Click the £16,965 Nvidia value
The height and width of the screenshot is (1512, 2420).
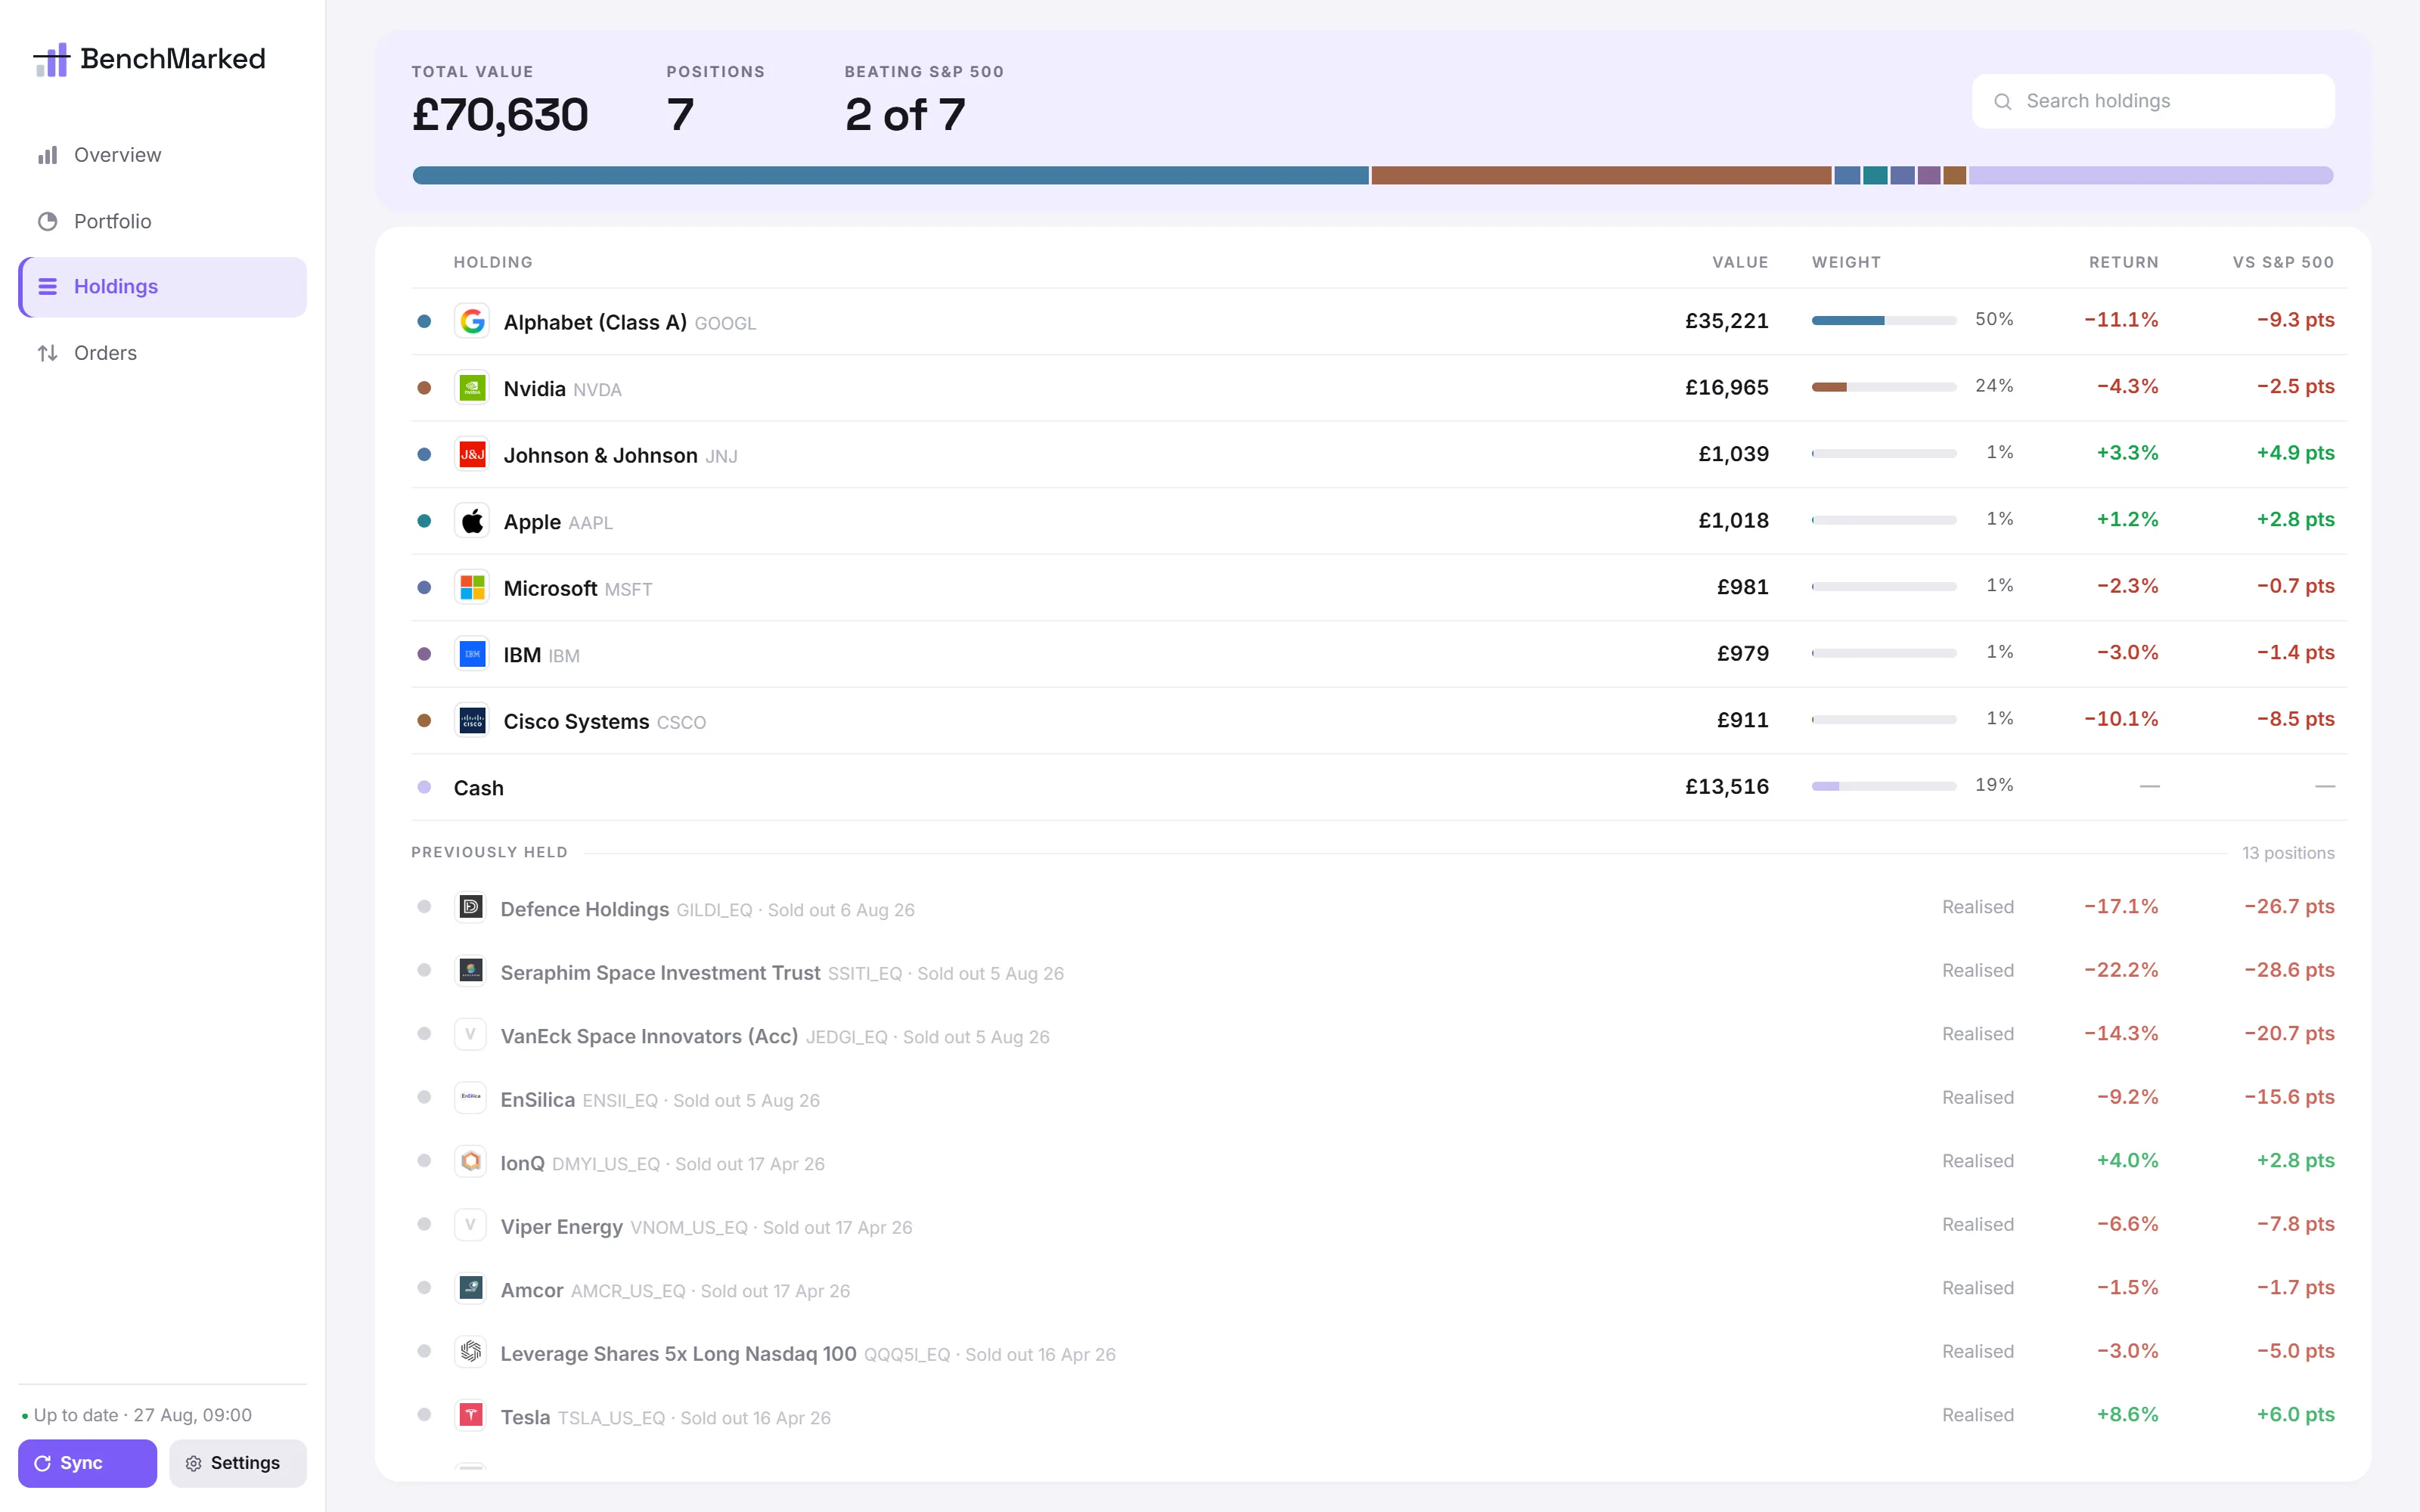tap(1727, 387)
